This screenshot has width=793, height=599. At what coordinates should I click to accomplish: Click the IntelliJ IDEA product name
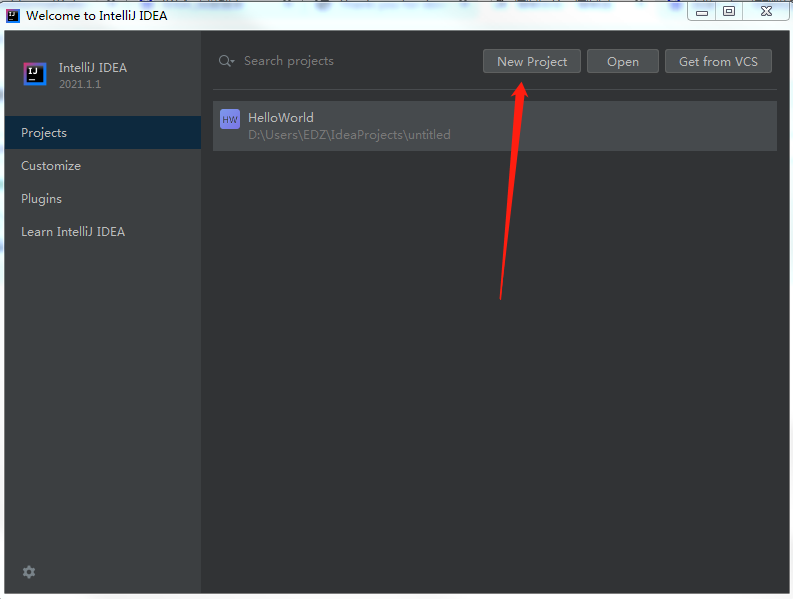pos(93,67)
